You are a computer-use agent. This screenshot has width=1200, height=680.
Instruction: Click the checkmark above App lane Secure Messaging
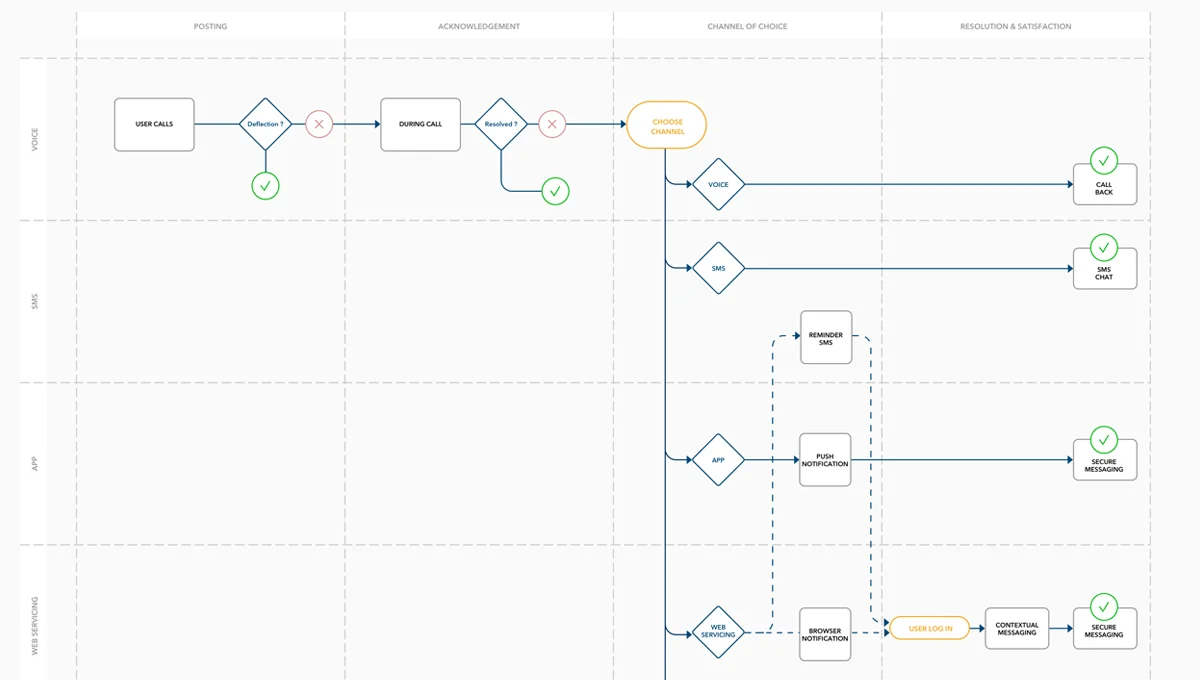(1104, 440)
